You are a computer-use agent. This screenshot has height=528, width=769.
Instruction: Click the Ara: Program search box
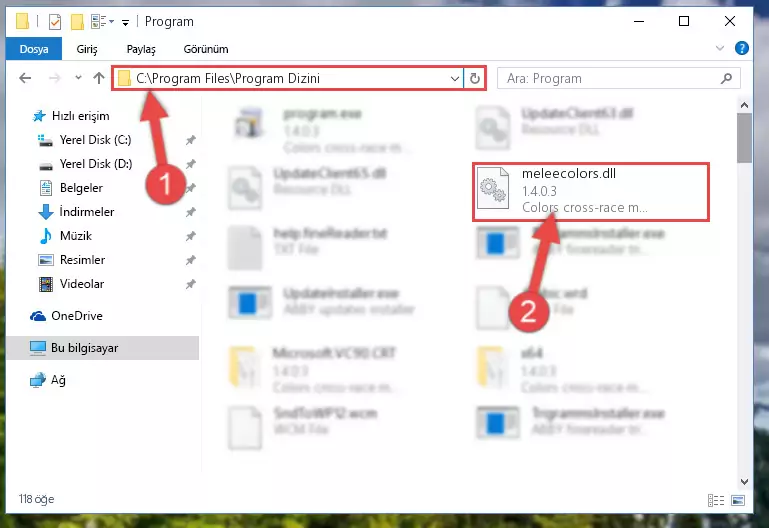coord(618,78)
